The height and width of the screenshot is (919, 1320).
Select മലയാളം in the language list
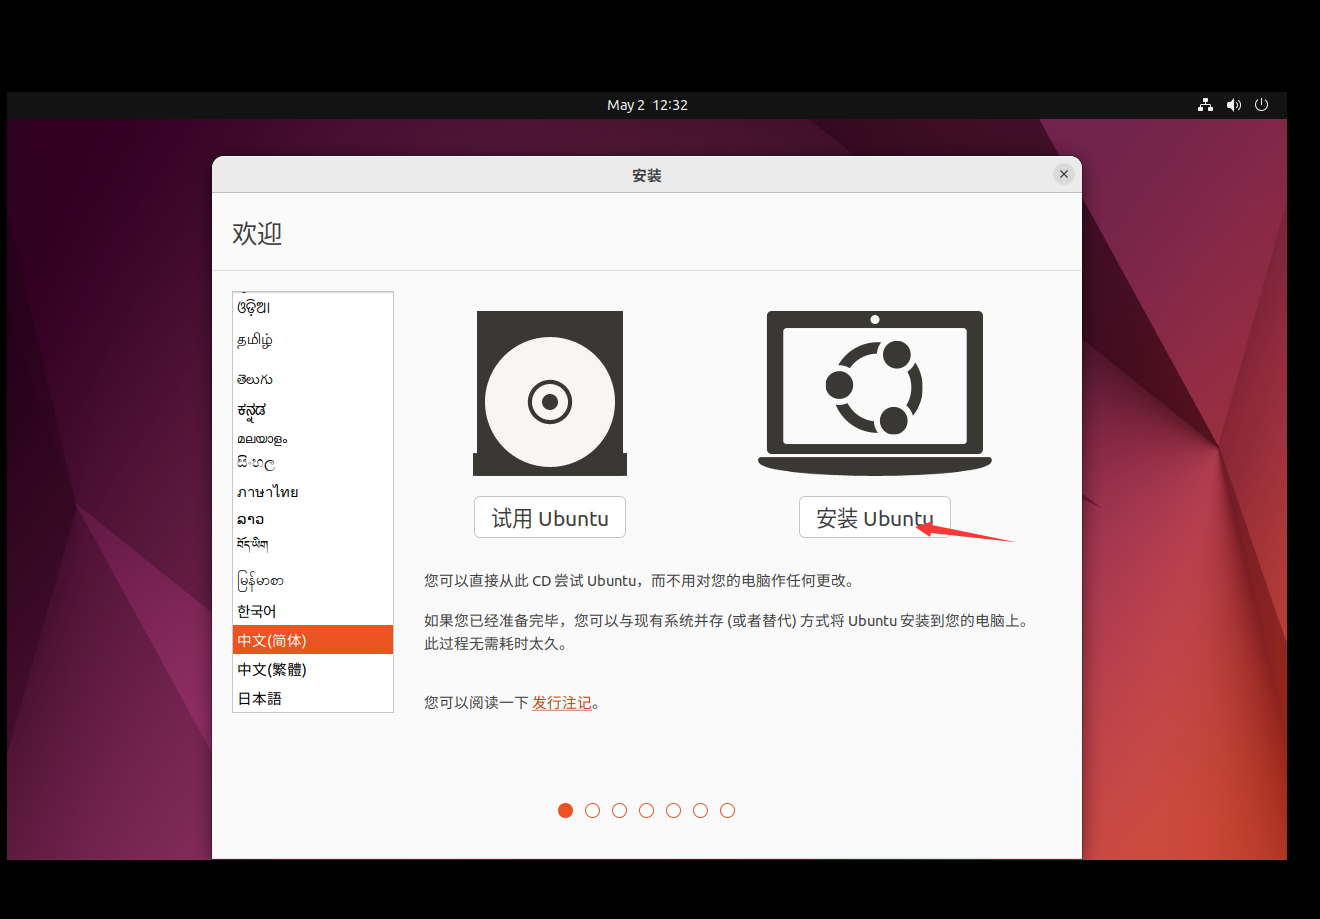click(313, 439)
